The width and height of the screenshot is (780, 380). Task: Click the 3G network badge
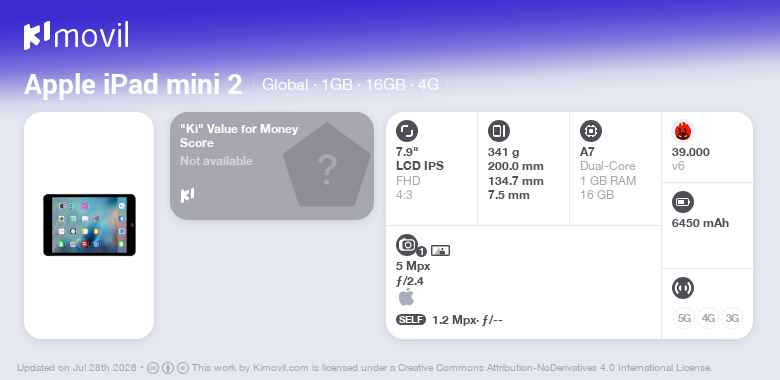click(x=732, y=318)
